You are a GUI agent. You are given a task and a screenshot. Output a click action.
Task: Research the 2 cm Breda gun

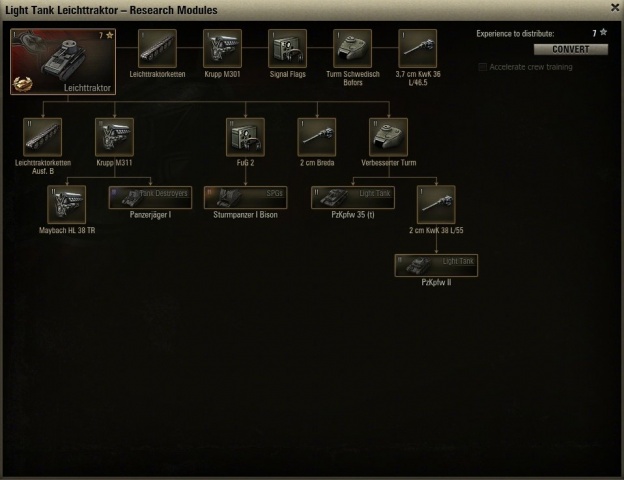317,137
